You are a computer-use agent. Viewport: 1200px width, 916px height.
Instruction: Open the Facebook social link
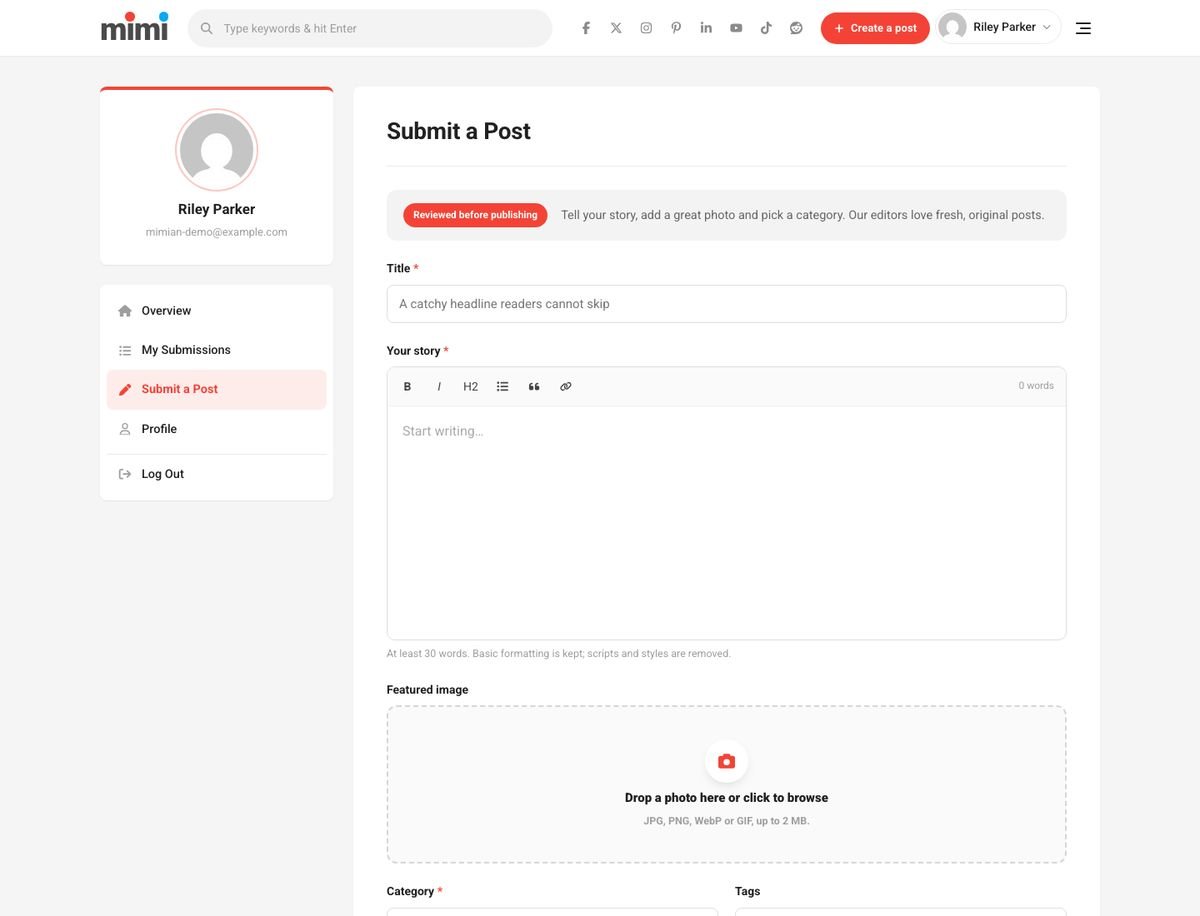coord(586,28)
